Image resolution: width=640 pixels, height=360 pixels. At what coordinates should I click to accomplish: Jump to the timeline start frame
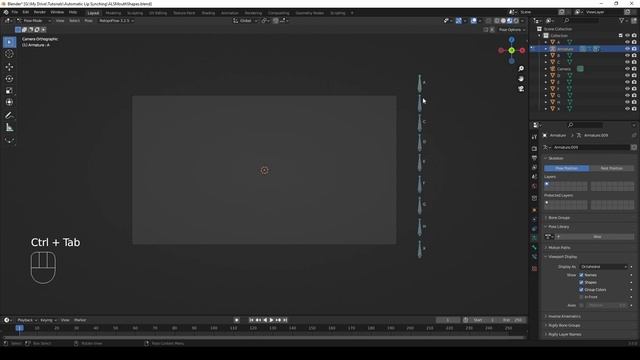[x=251, y=320]
